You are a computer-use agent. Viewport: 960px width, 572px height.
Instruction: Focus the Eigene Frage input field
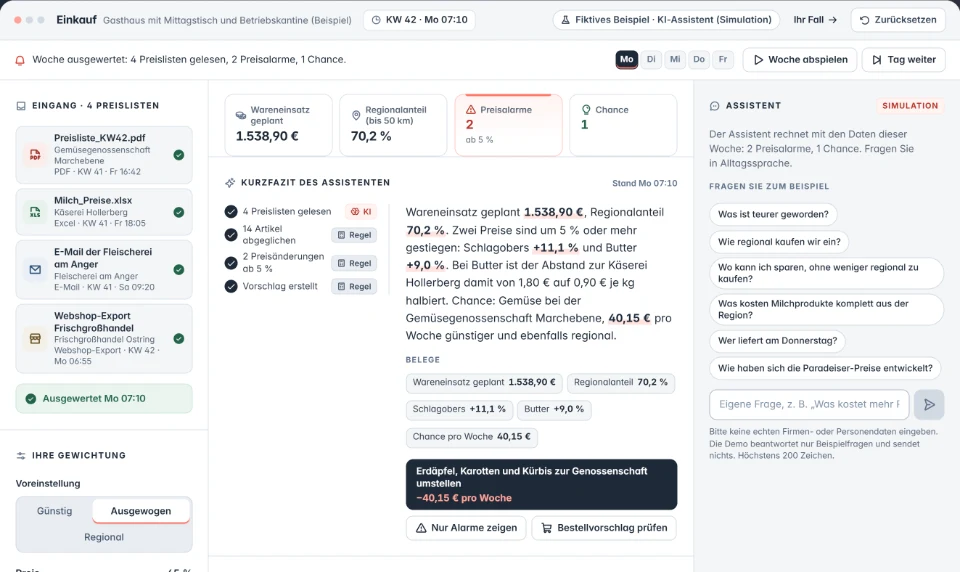[x=809, y=404]
